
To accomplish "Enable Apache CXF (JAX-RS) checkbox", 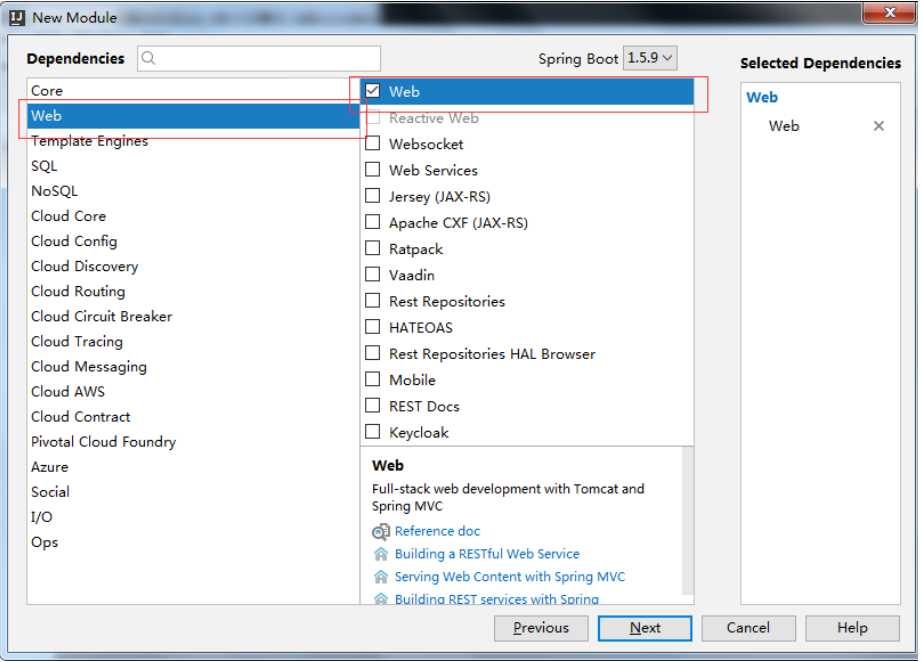I will (x=372, y=222).
